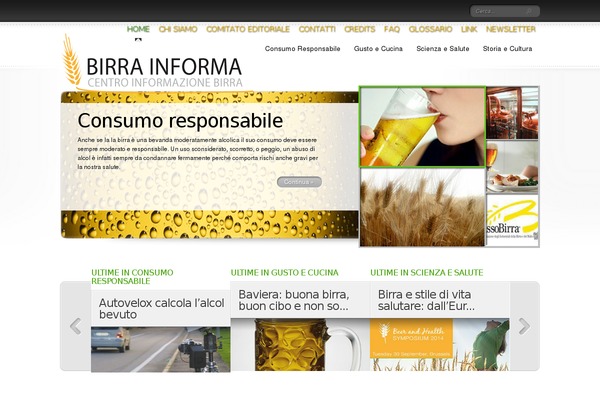Click carousel next arrow
600x400 pixels.
click(524, 326)
